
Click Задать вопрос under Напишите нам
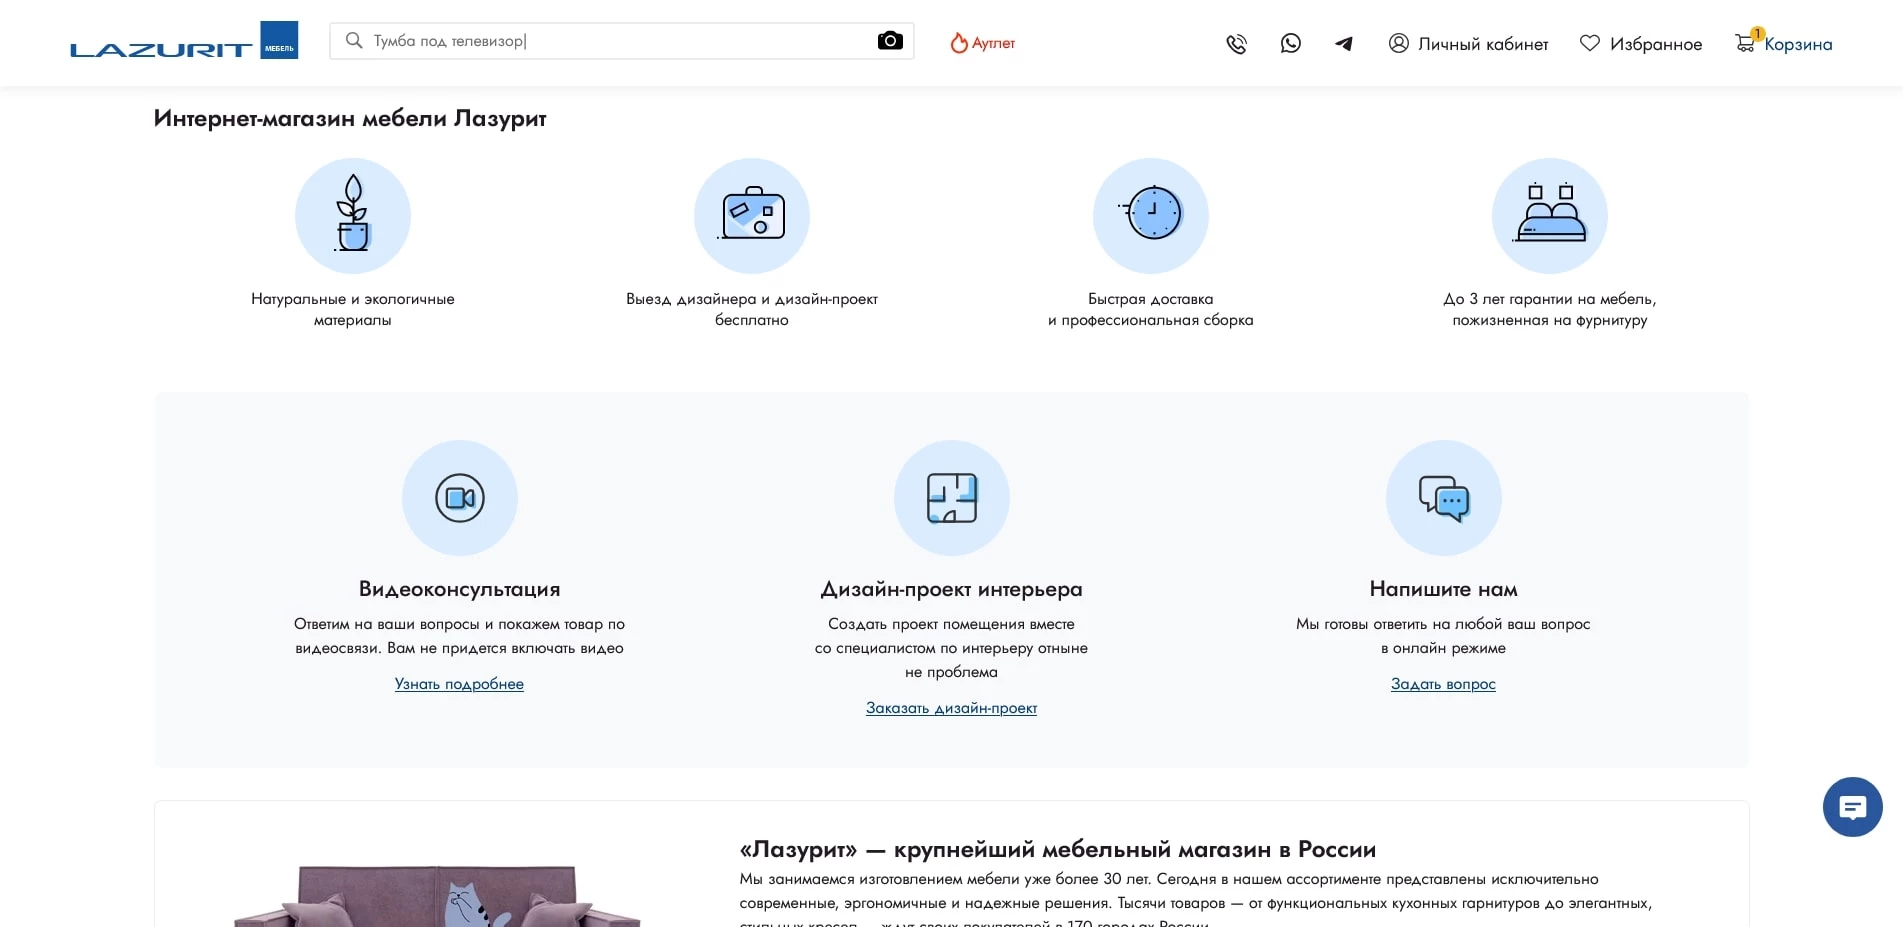tap(1443, 684)
